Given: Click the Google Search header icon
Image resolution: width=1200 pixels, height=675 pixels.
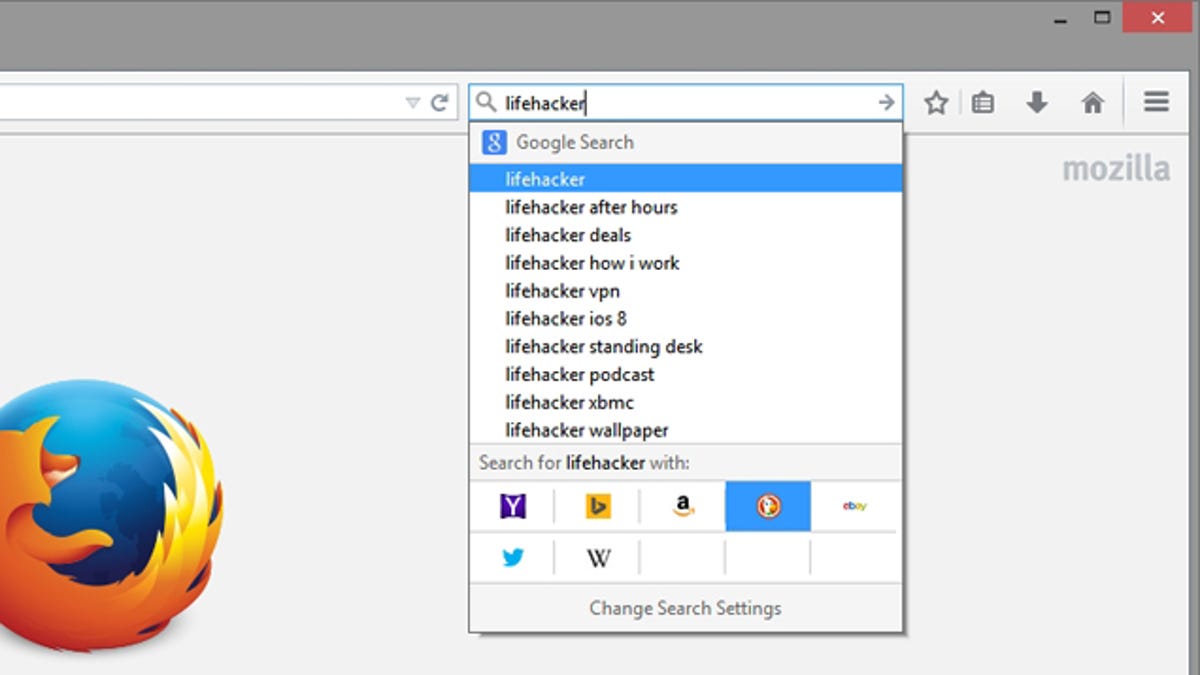Looking at the screenshot, I should [x=494, y=142].
